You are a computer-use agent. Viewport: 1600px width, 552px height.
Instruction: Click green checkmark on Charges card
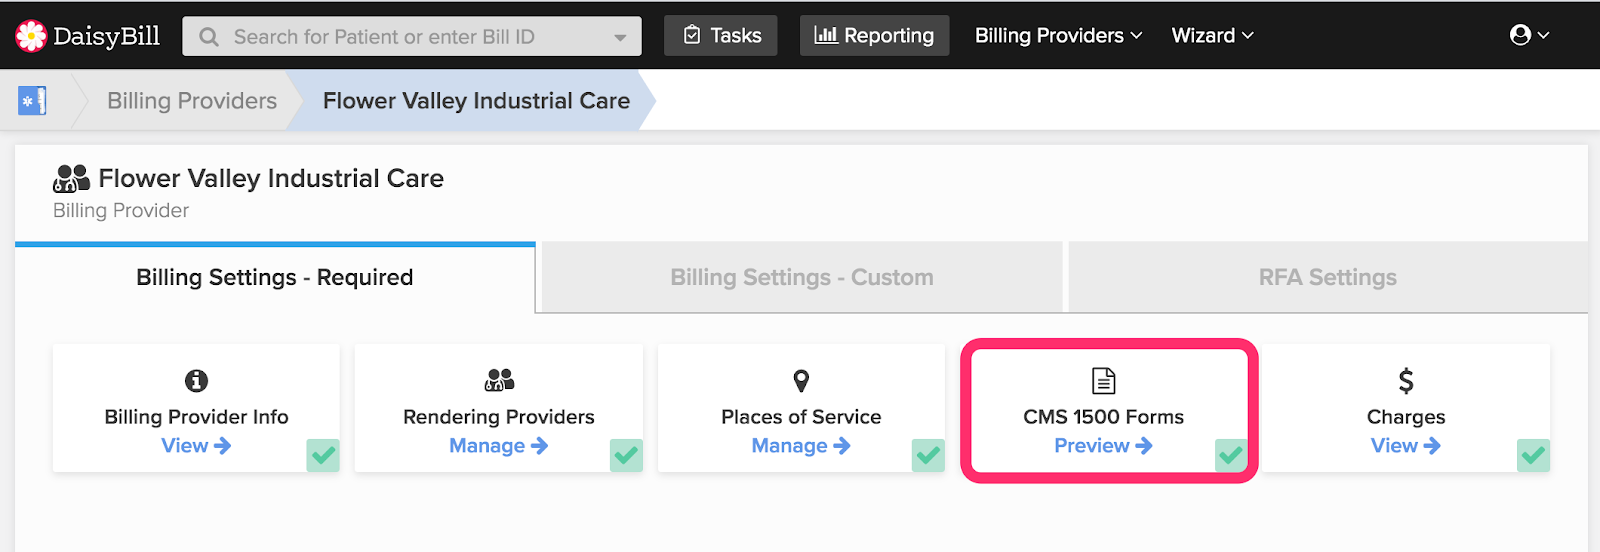(x=1533, y=455)
